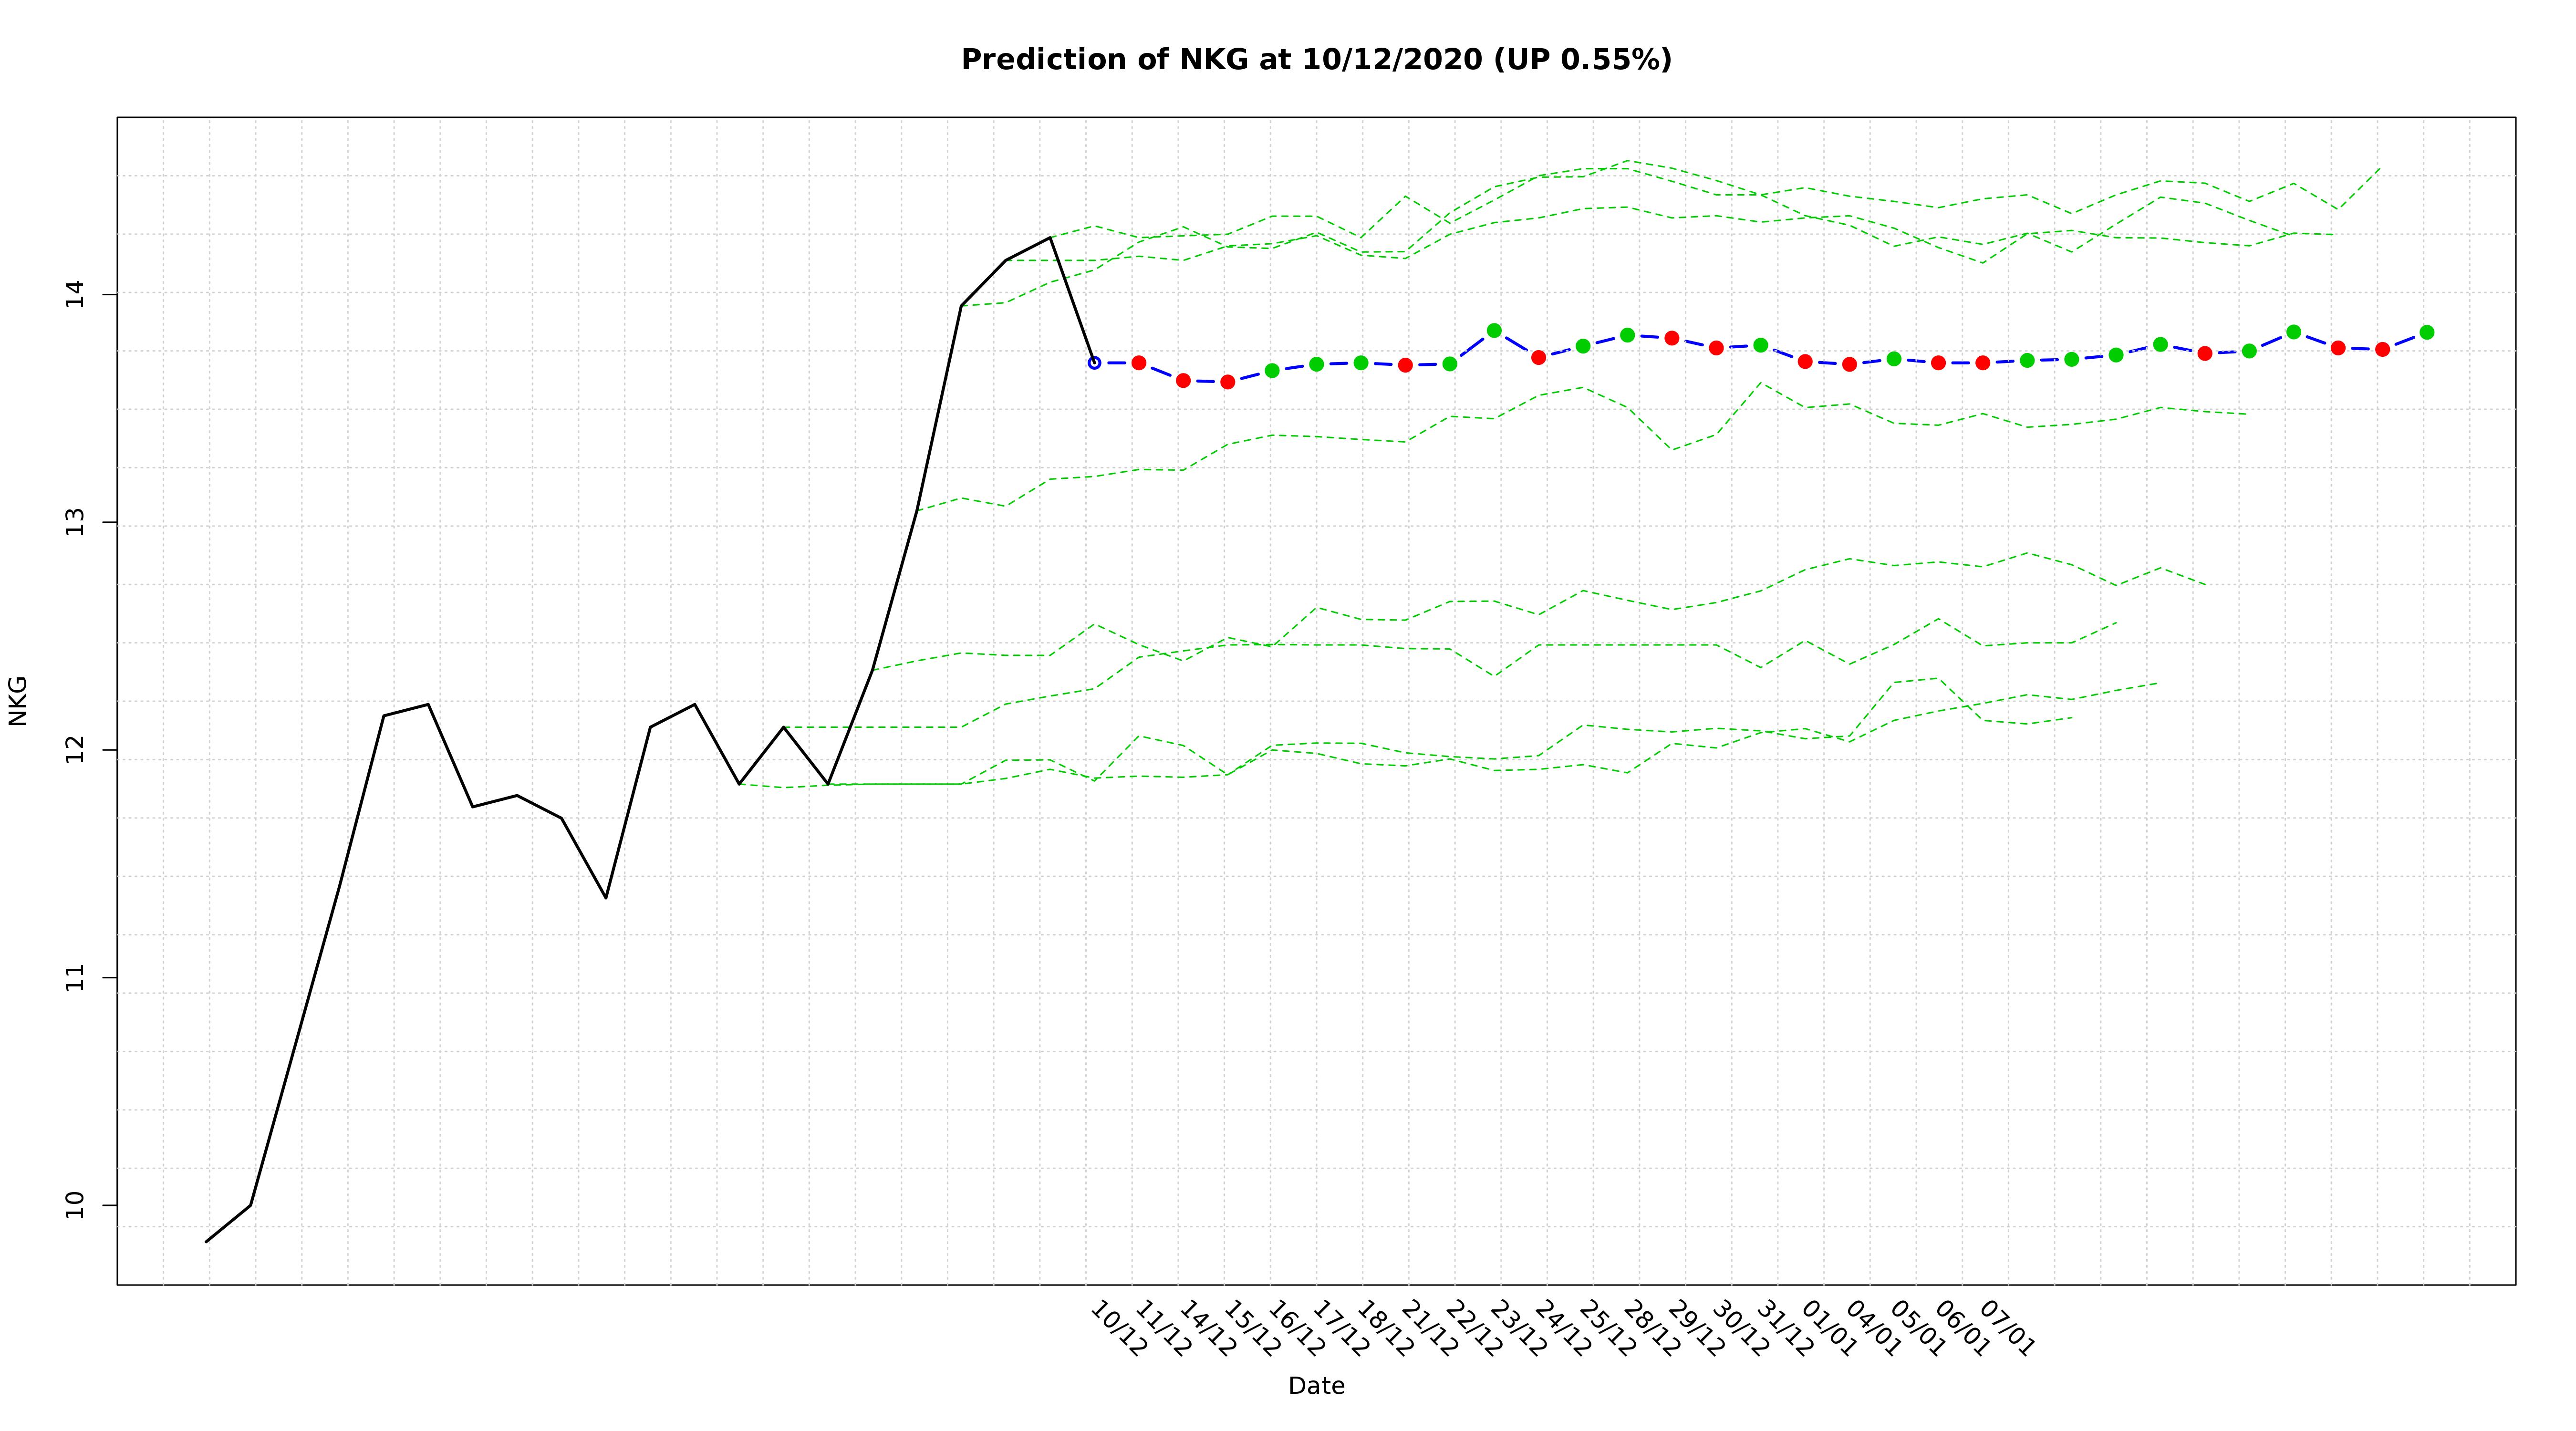
Task: Click the y-axis tick label 10
Action: point(74,1205)
